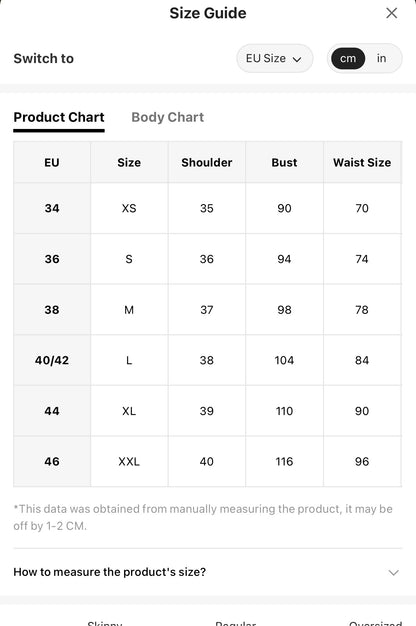Select the cm unit toggle
The width and height of the screenshot is (416, 626).
pyautogui.click(x=348, y=58)
